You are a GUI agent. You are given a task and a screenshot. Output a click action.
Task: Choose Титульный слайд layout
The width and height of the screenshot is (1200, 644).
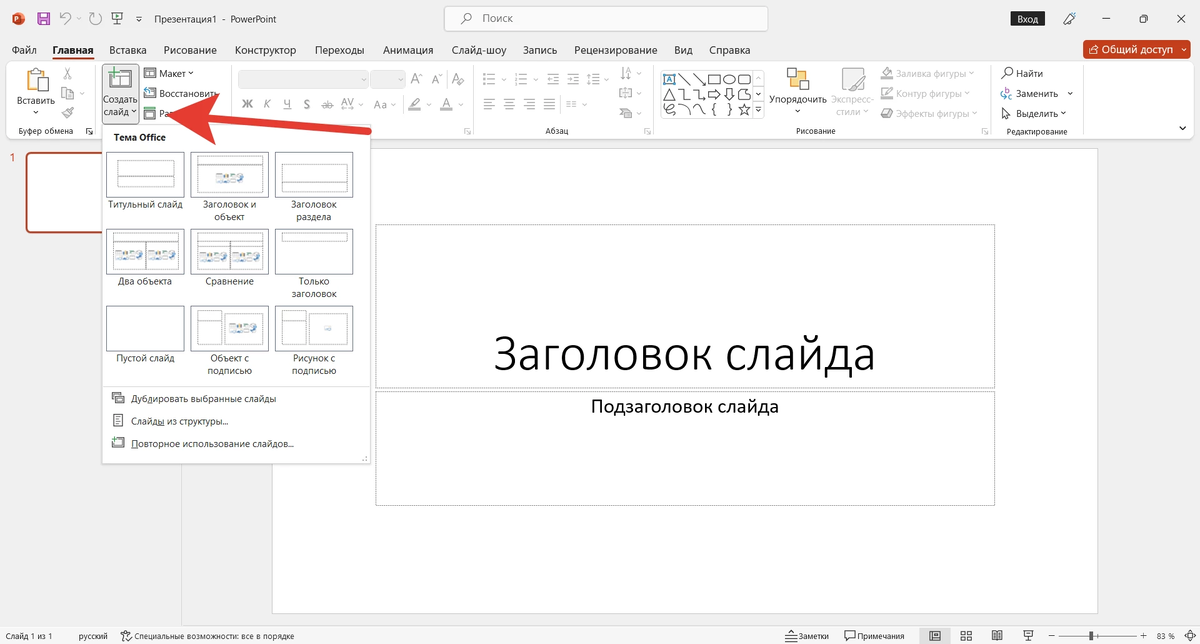[x=145, y=181]
